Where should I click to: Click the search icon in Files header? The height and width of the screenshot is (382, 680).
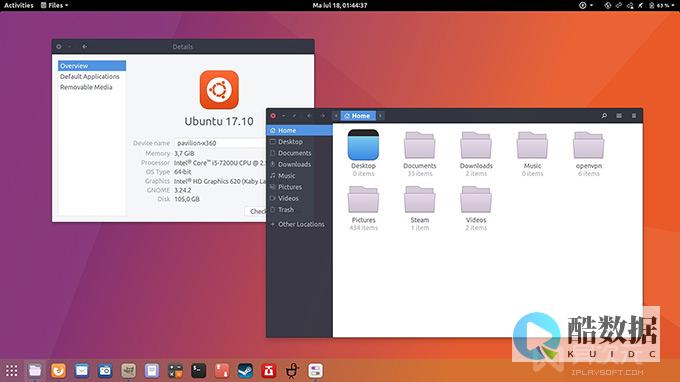604,116
